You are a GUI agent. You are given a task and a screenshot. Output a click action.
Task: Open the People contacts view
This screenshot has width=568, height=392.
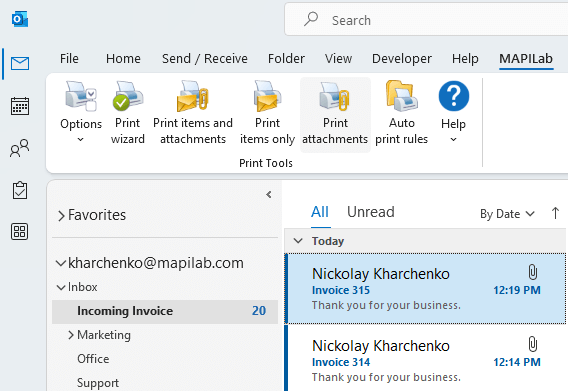tap(20, 148)
